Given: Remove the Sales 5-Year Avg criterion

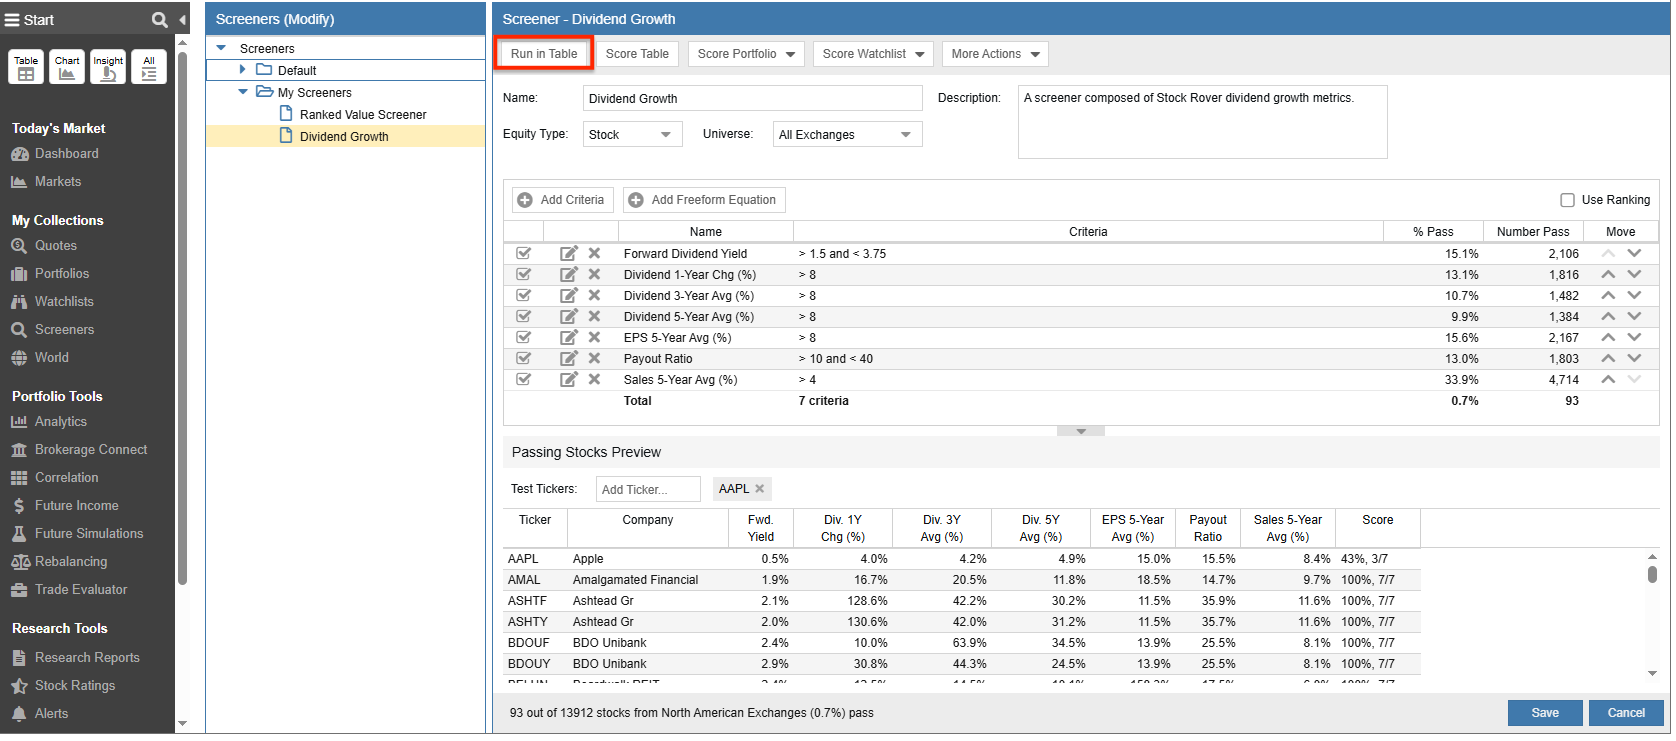Looking at the screenshot, I should [x=594, y=379].
